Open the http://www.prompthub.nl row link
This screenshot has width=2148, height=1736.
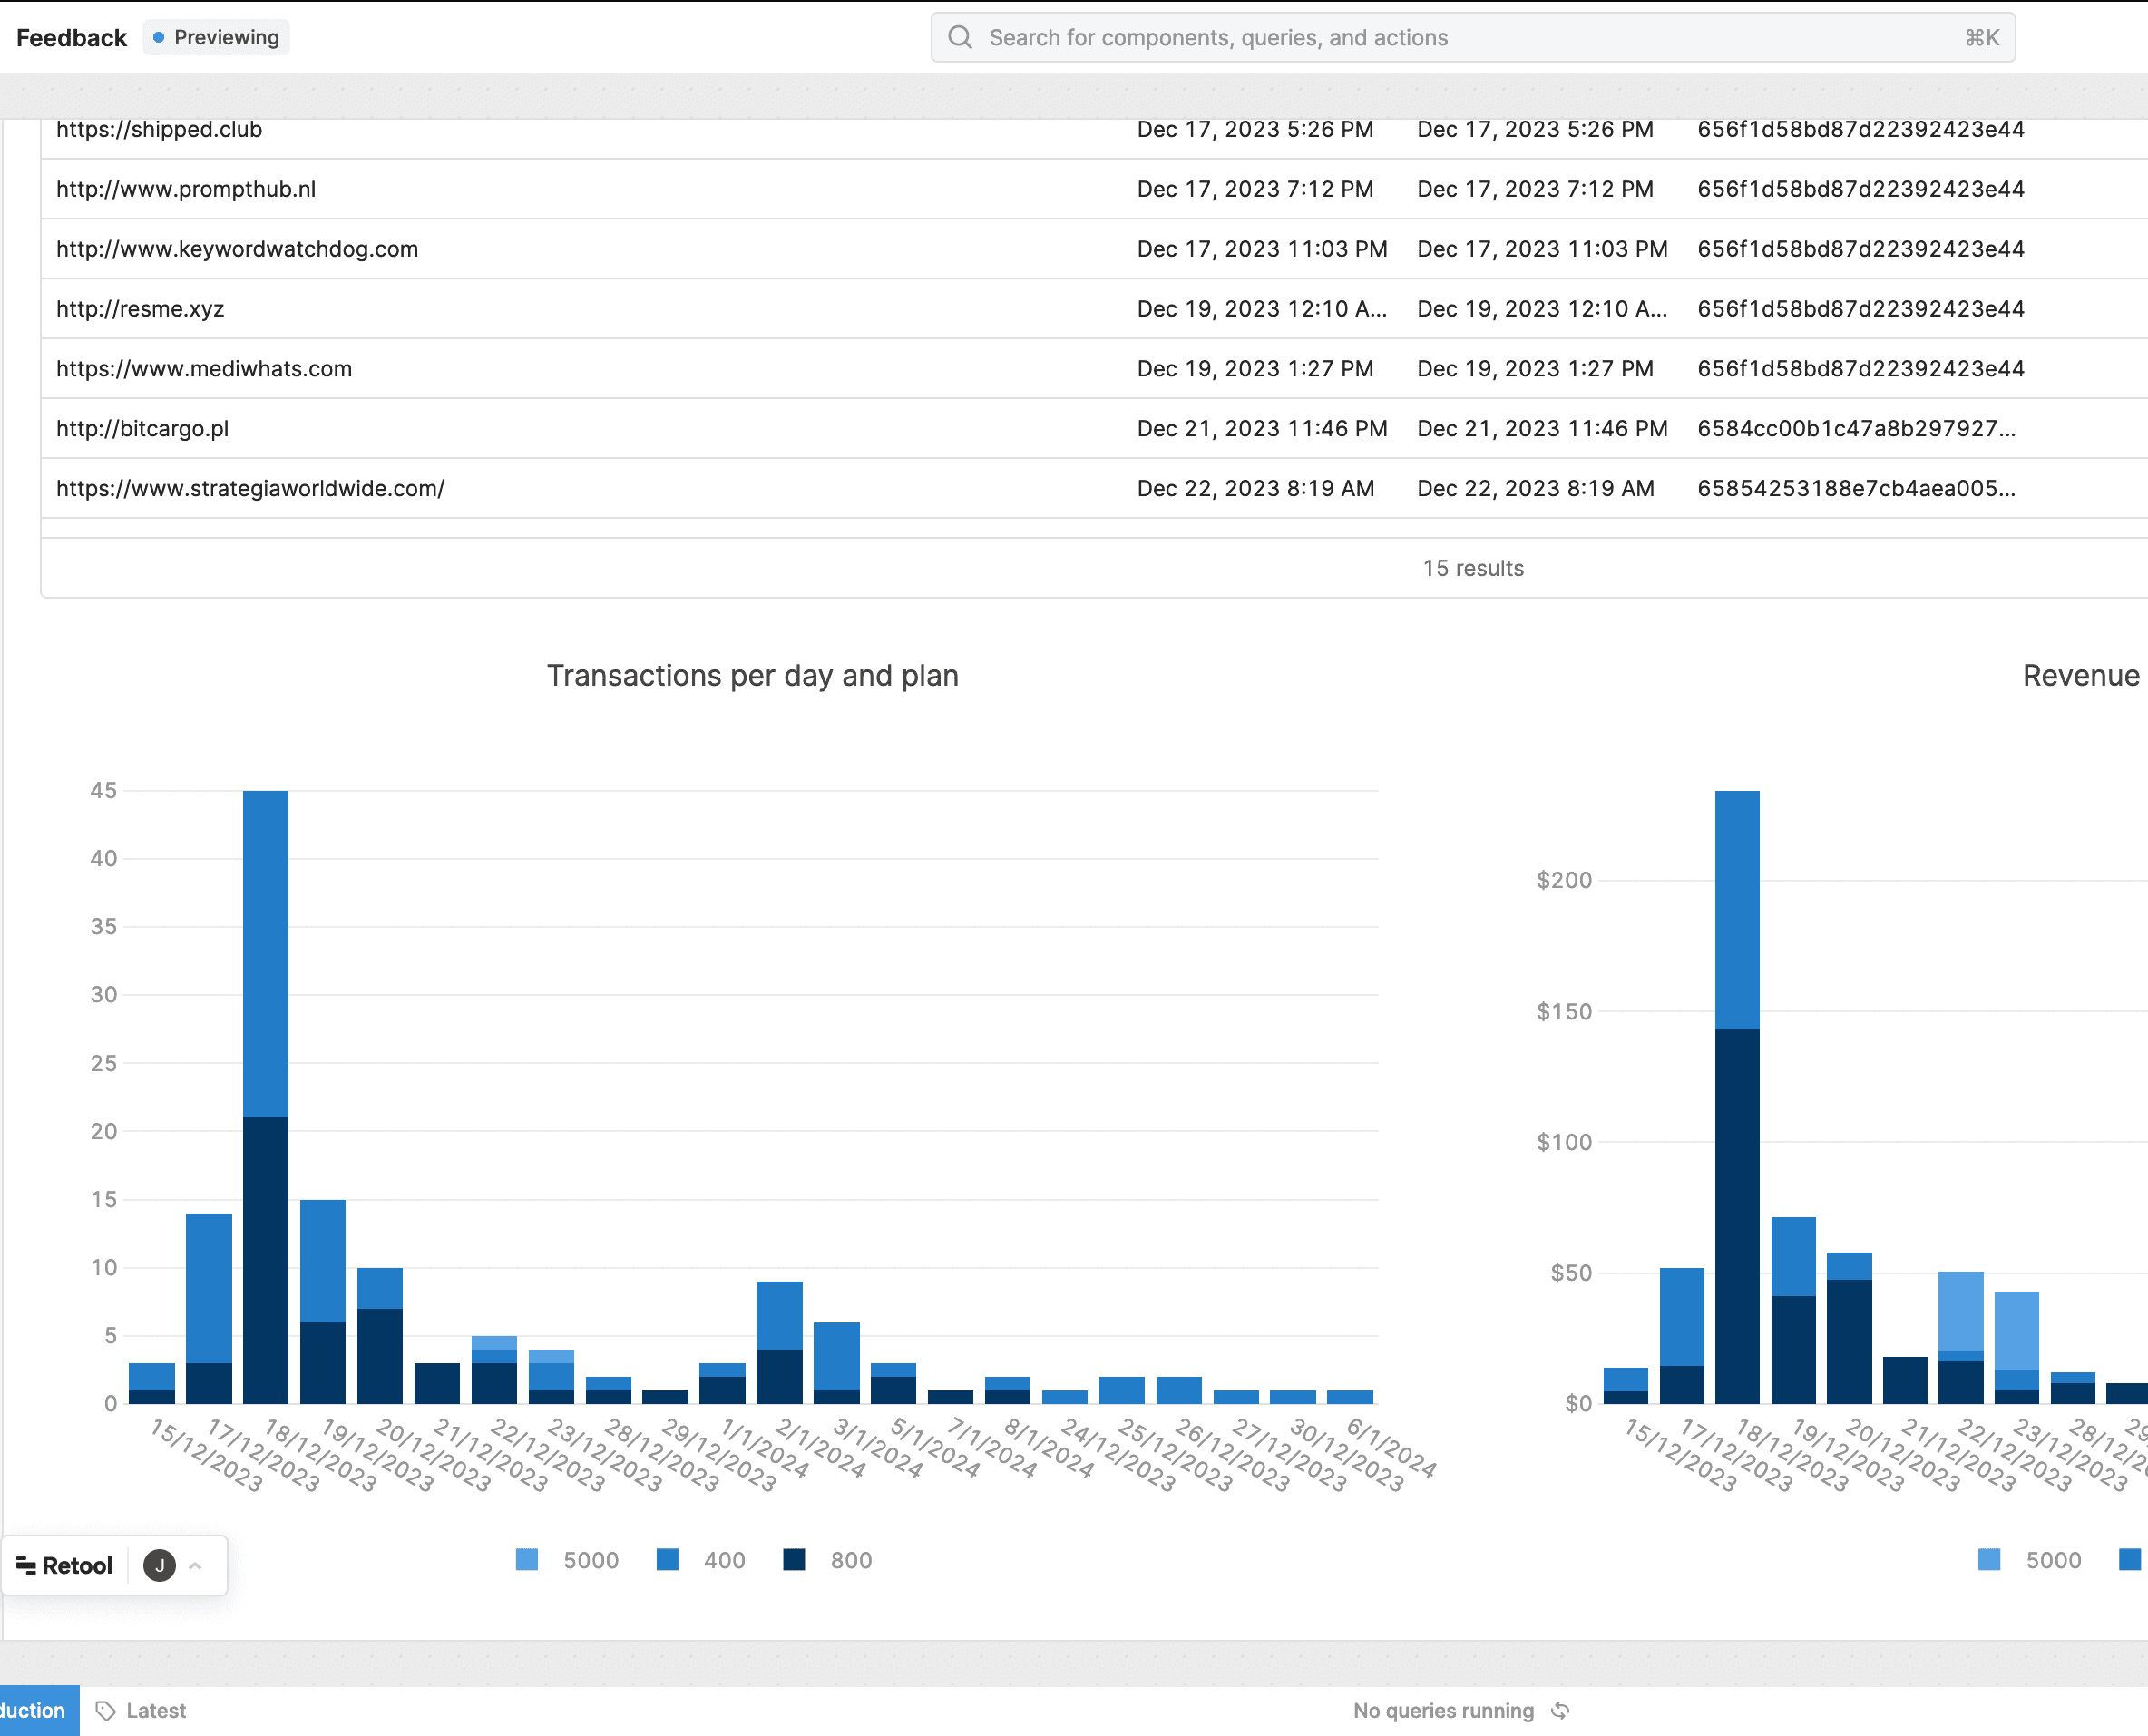click(186, 189)
